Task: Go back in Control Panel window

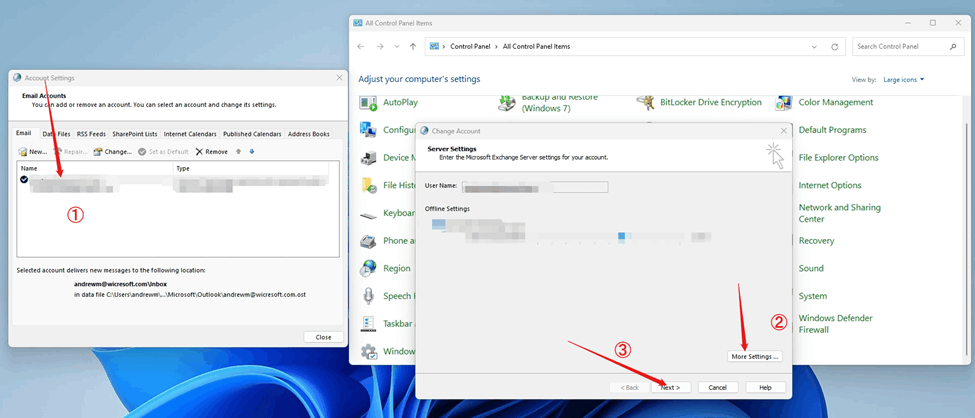Action: pos(361,47)
